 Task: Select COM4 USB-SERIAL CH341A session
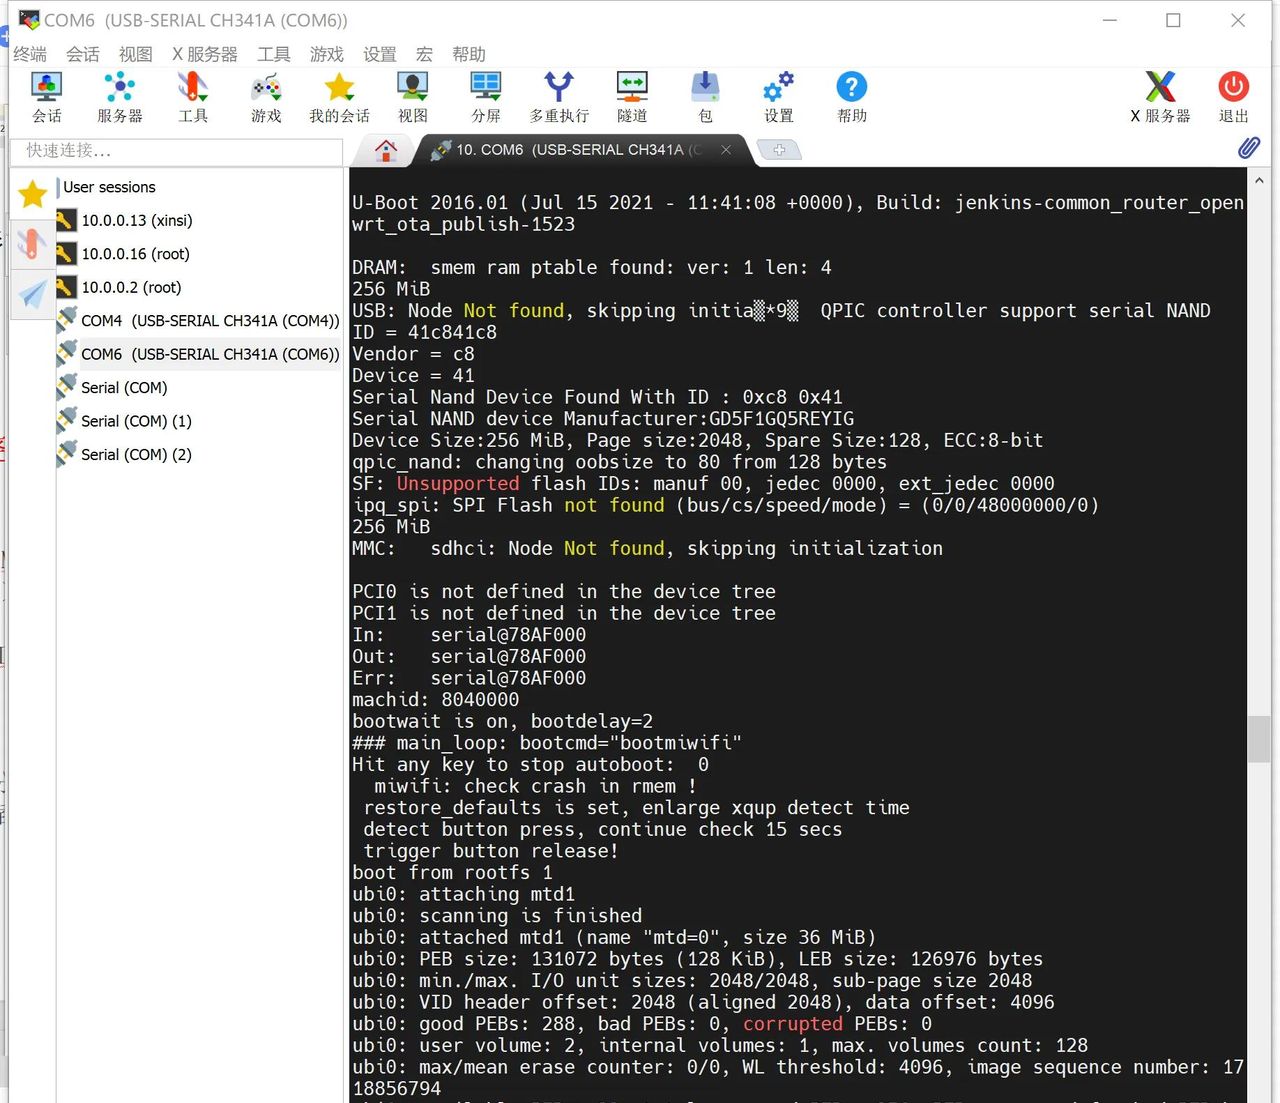209,320
